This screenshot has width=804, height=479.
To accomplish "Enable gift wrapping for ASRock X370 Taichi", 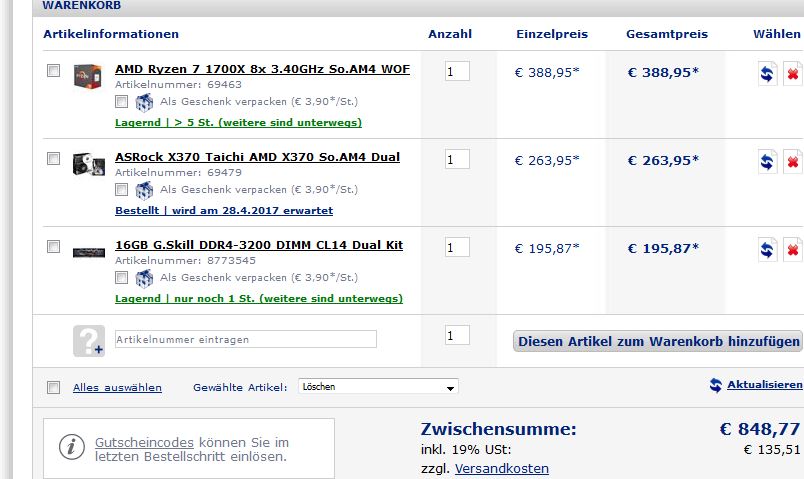I will click(x=122, y=190).
